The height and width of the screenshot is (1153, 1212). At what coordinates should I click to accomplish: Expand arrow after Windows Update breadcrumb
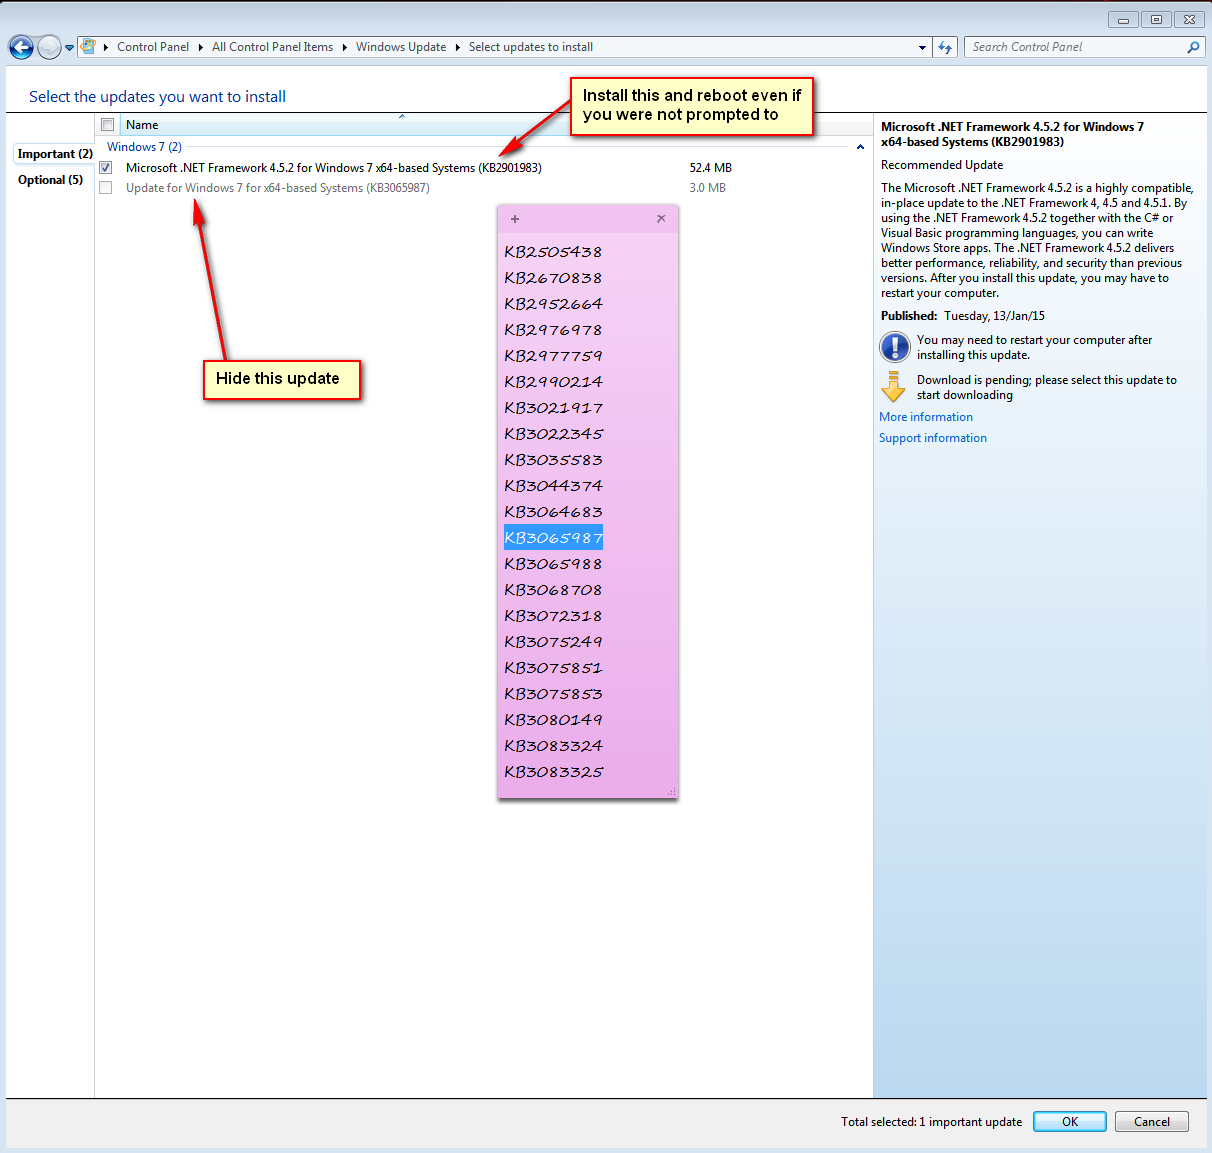(x=458, y=47)
